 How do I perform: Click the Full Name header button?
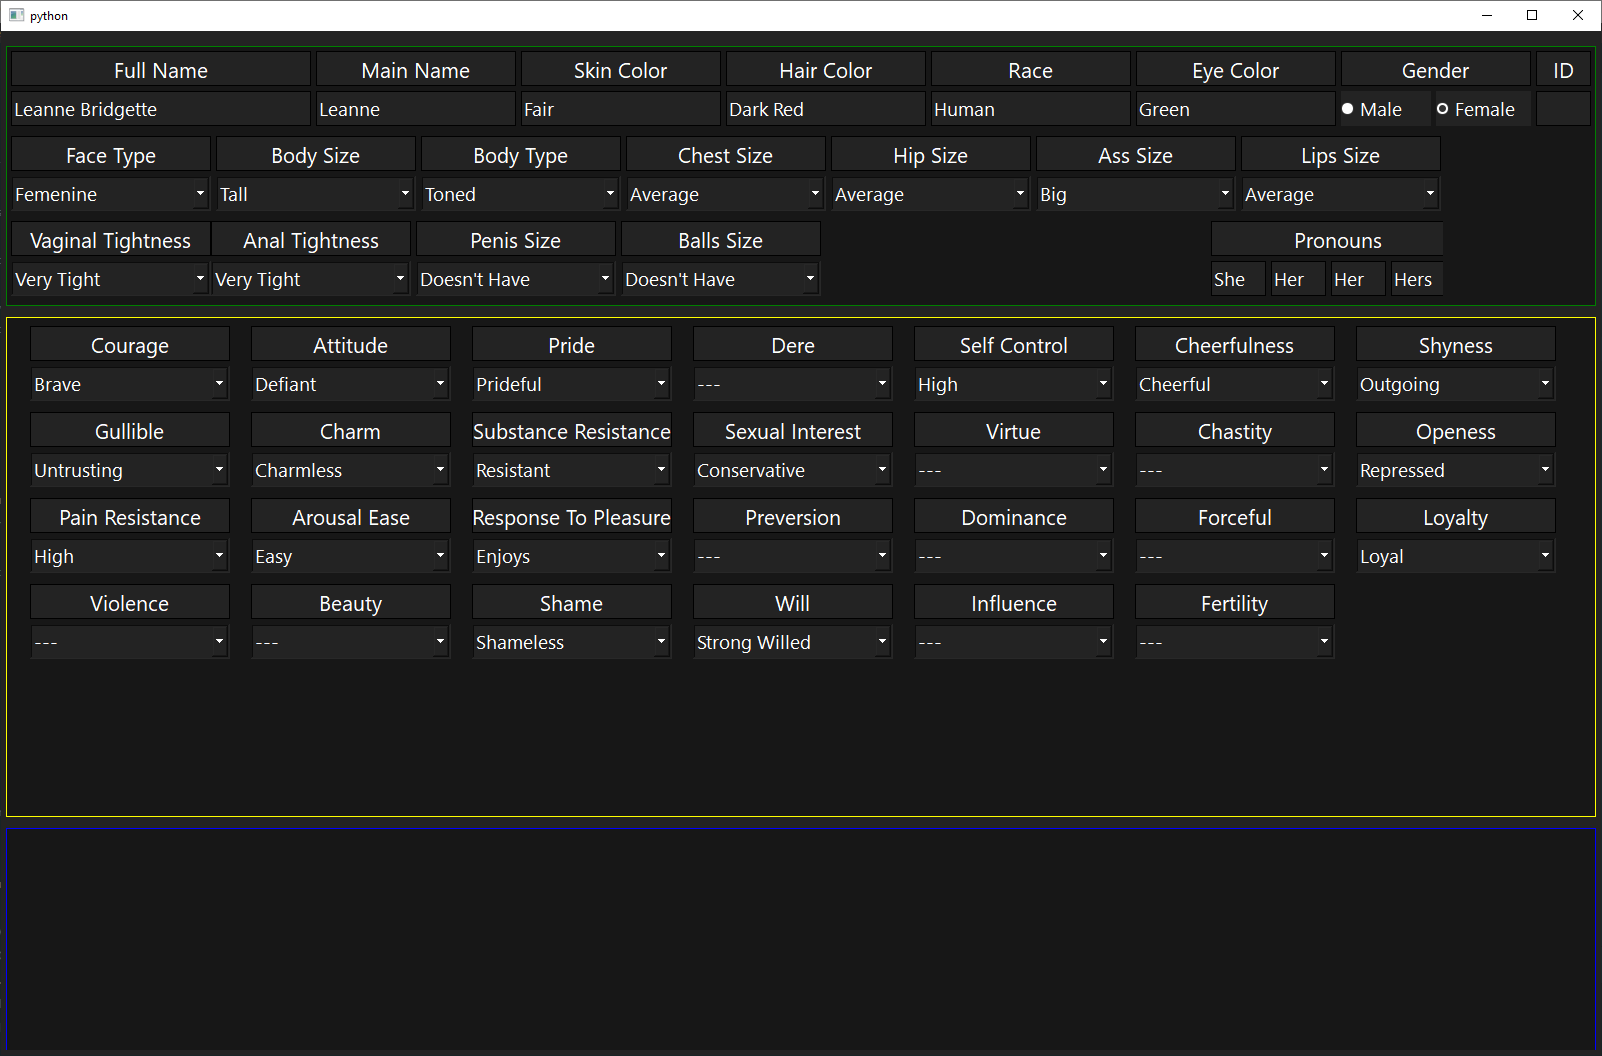(160, 70)
